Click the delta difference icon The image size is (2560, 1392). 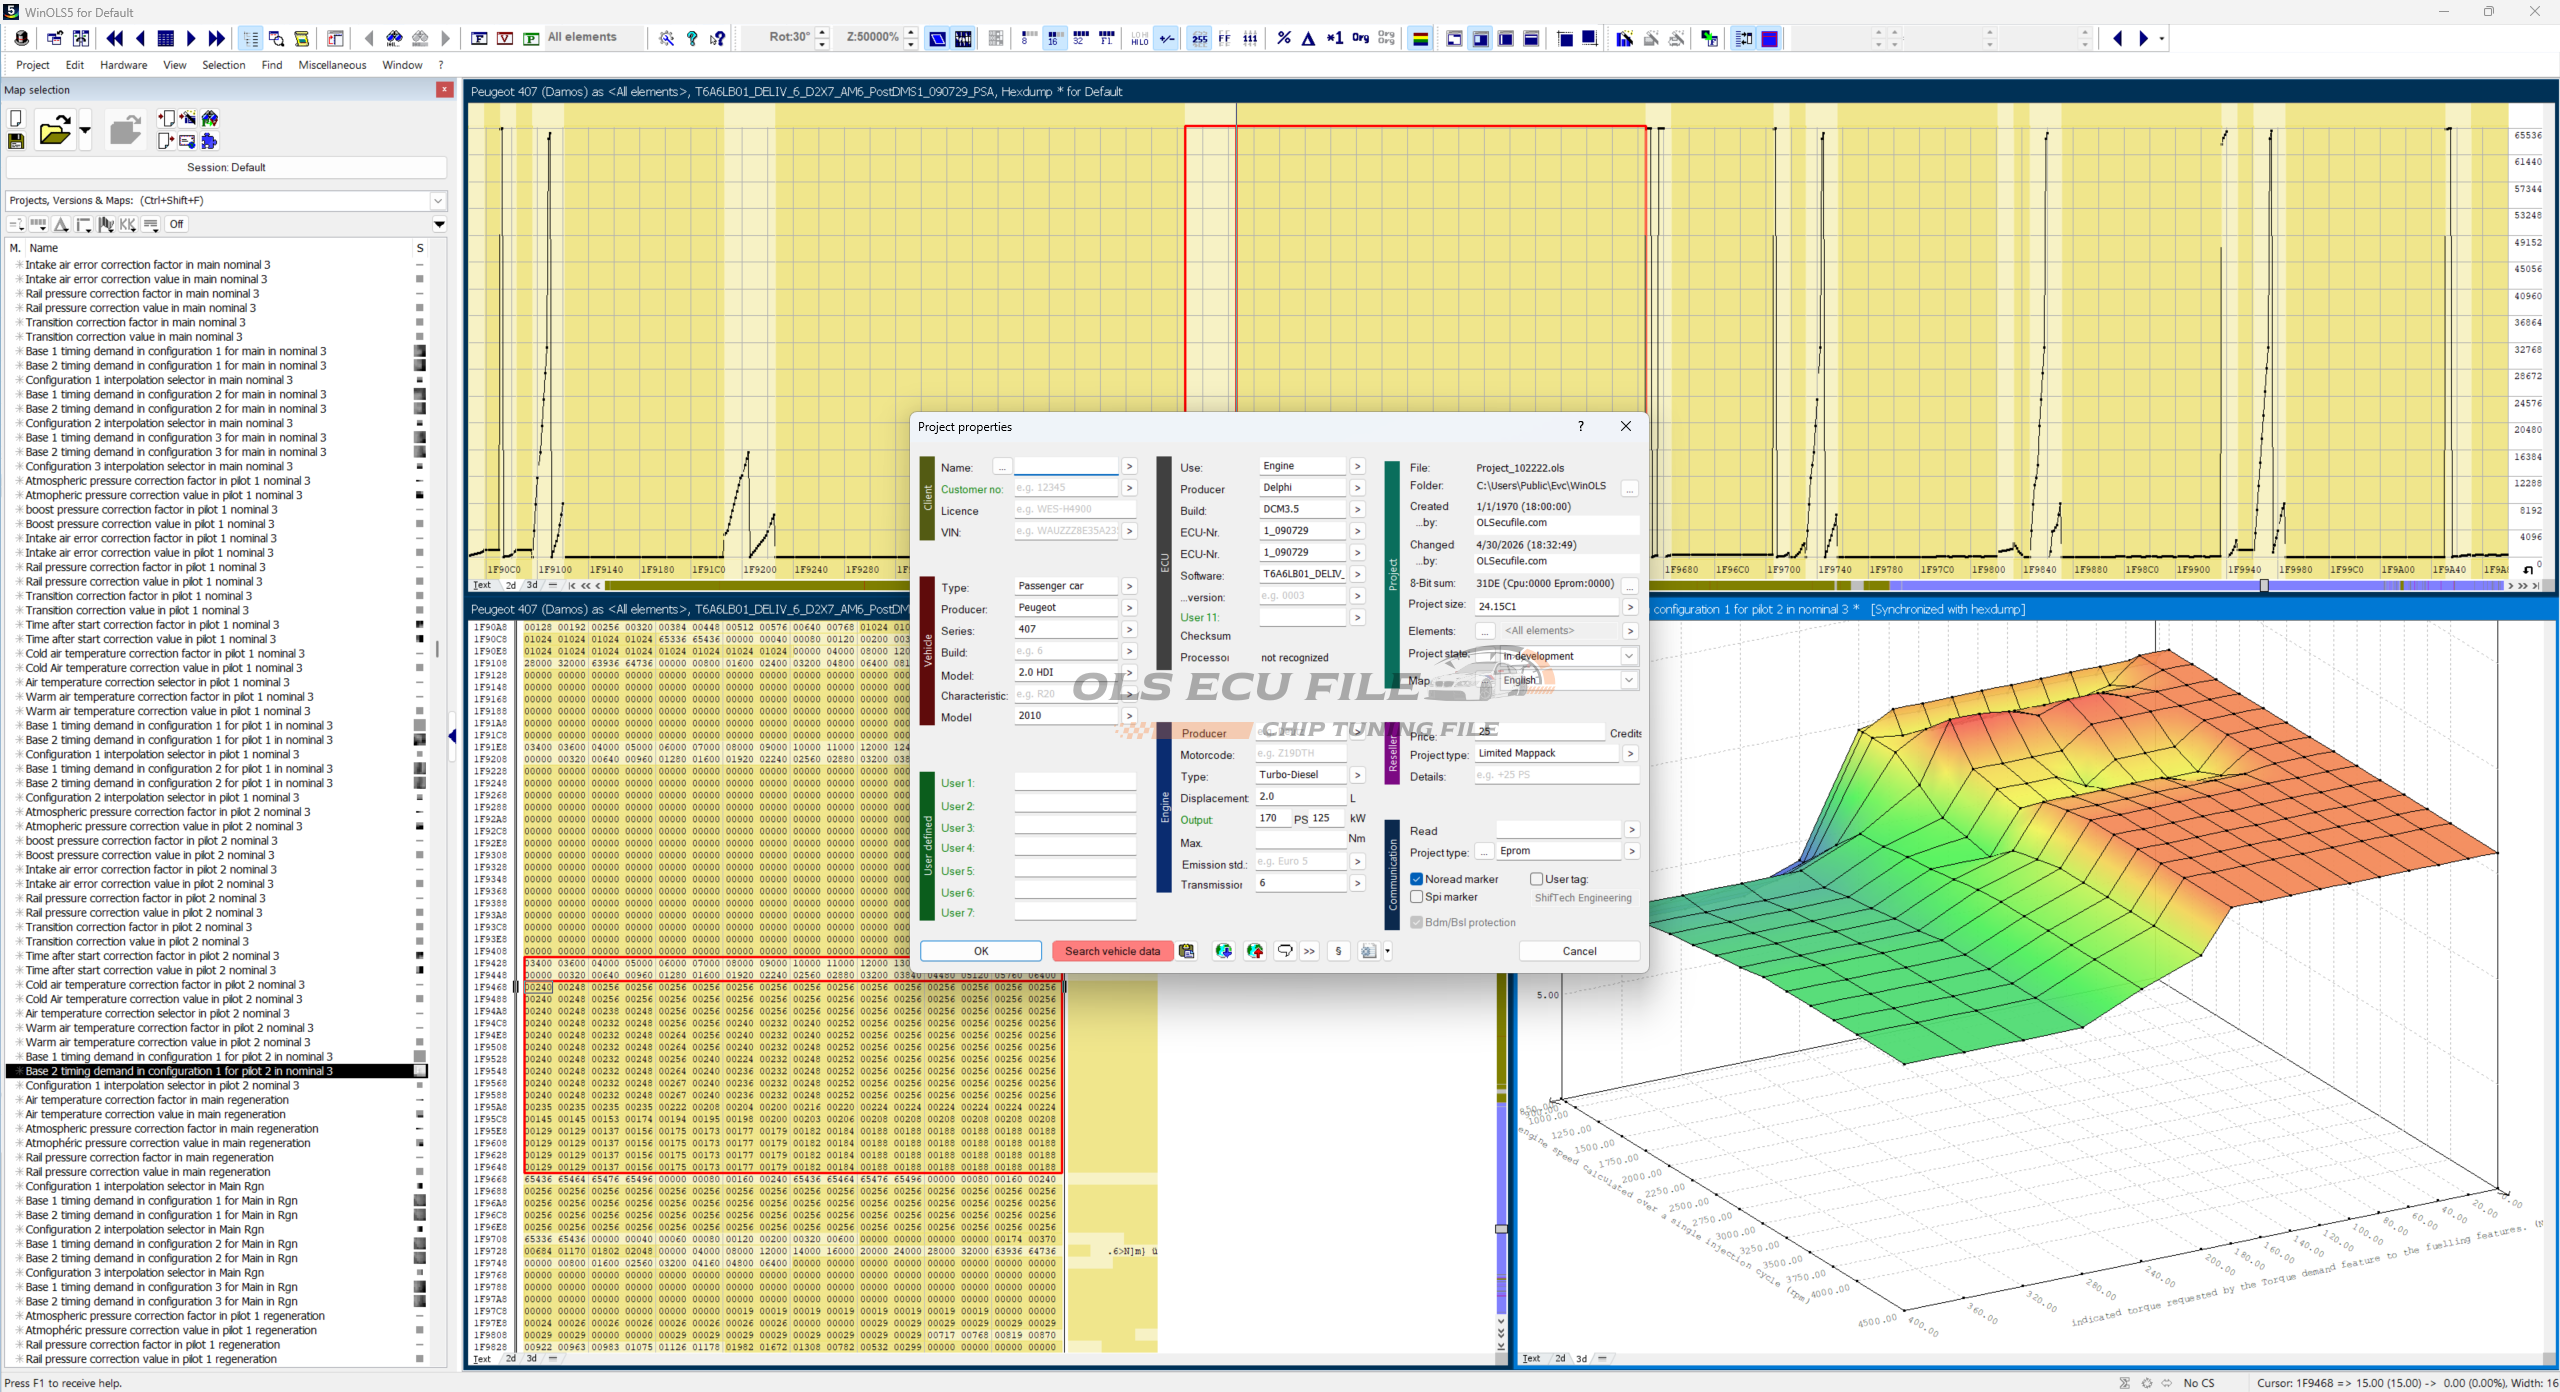[x=1308, y=38]
